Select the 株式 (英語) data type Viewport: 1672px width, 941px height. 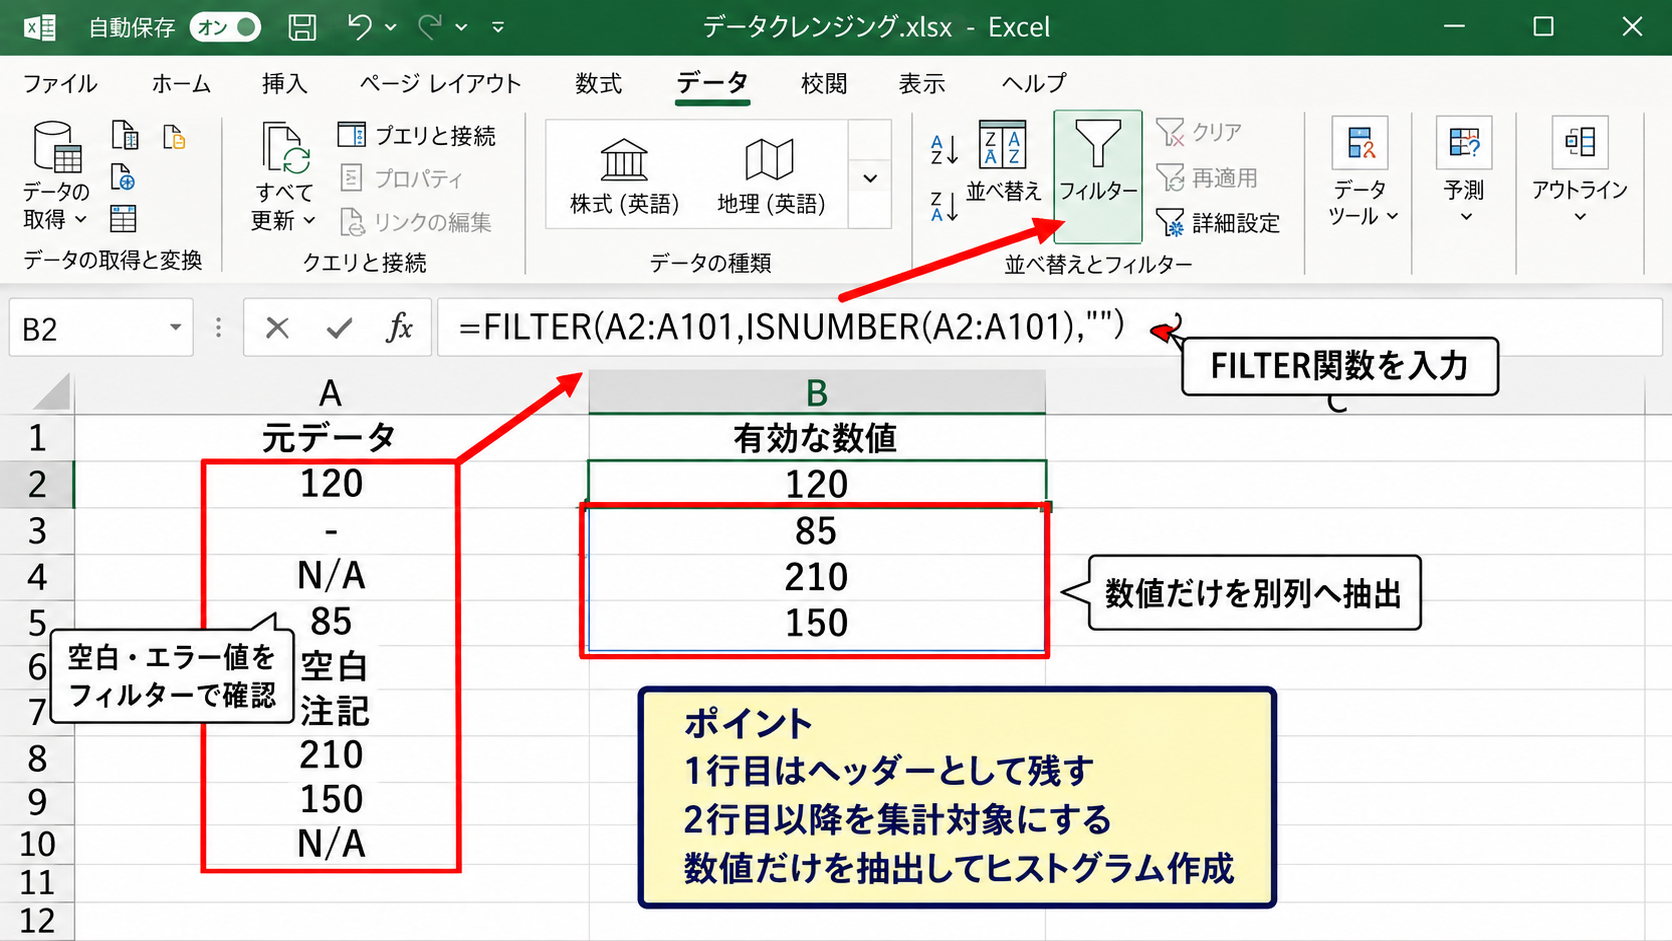[624, 175]
